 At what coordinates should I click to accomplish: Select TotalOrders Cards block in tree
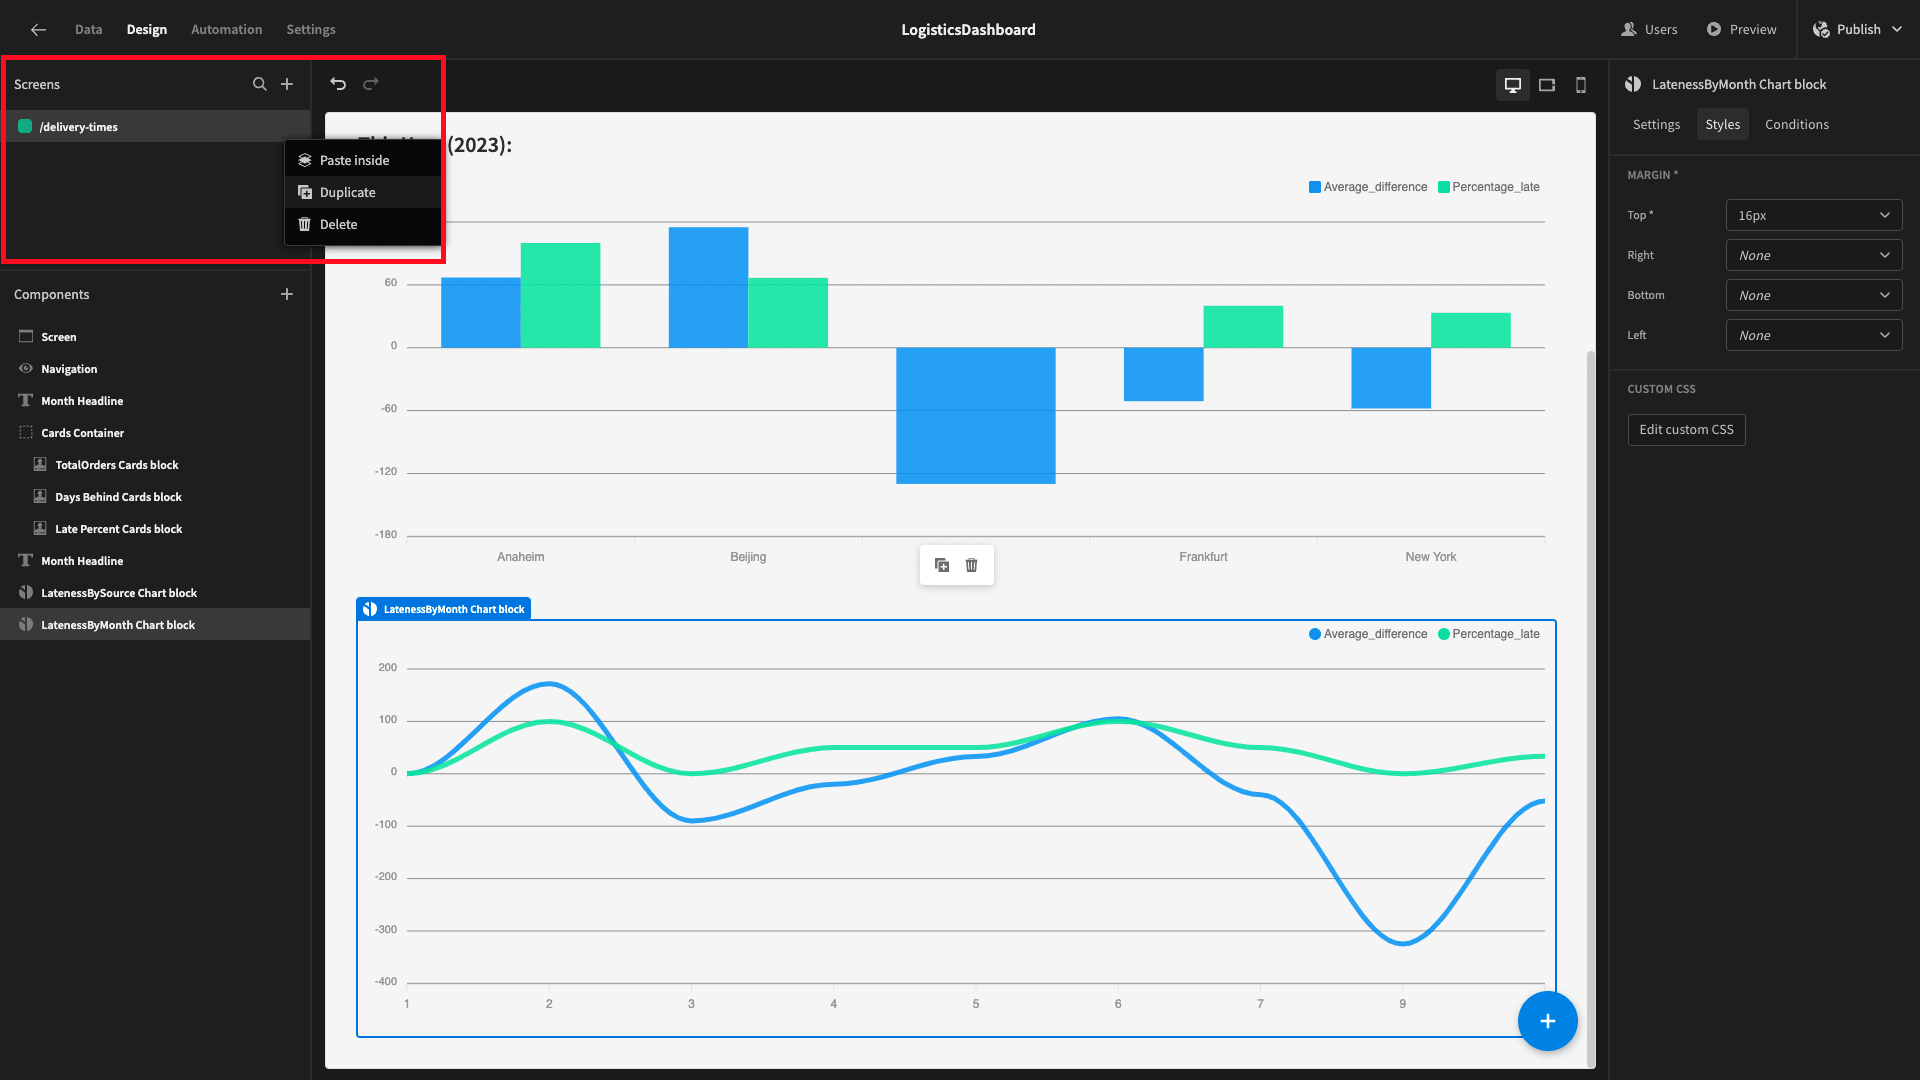click(x=155, y=465)
